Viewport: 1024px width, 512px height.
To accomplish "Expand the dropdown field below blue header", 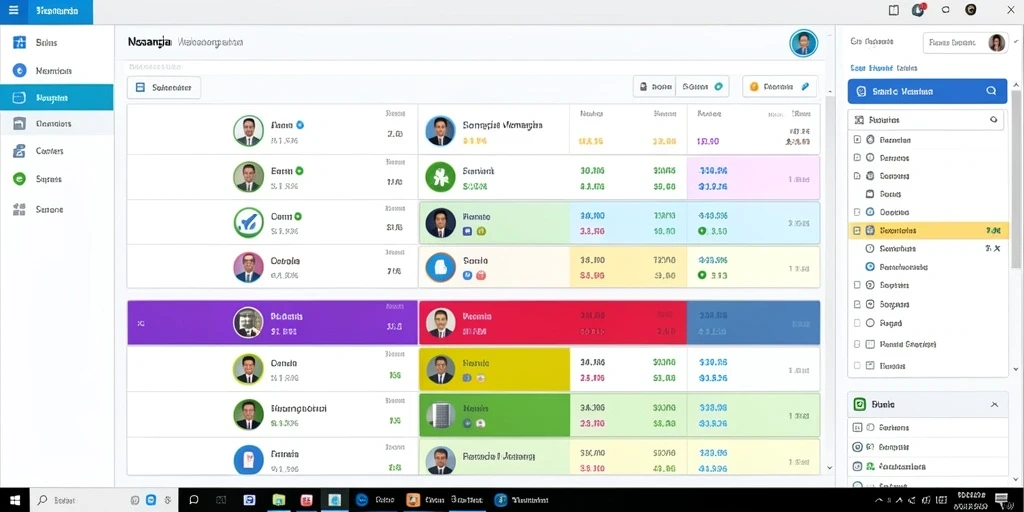I will tap(926, 120).
